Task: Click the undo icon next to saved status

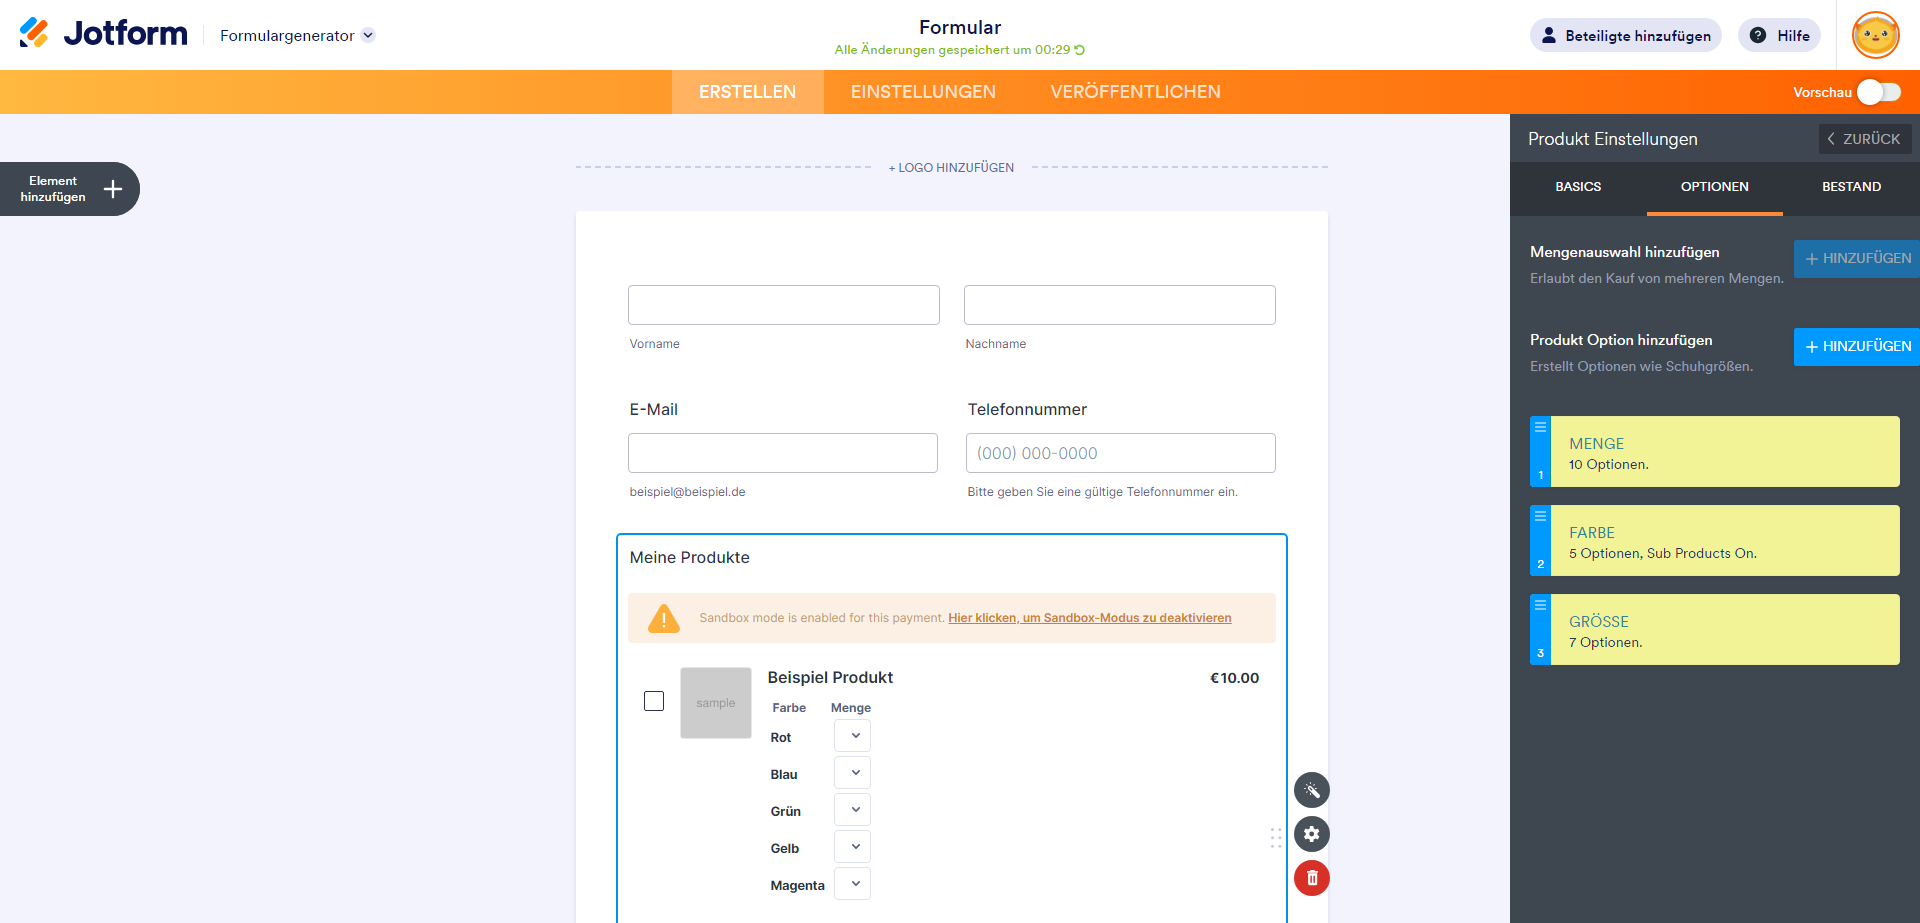Action: coord(1080,50)
